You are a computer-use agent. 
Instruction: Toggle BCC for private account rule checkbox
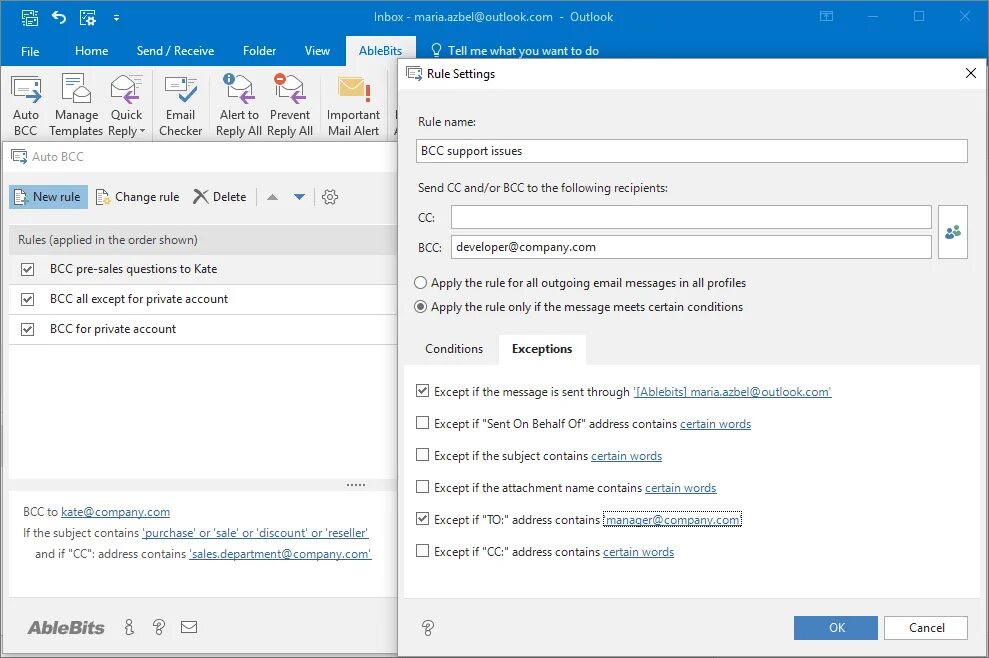pos(27,329)
